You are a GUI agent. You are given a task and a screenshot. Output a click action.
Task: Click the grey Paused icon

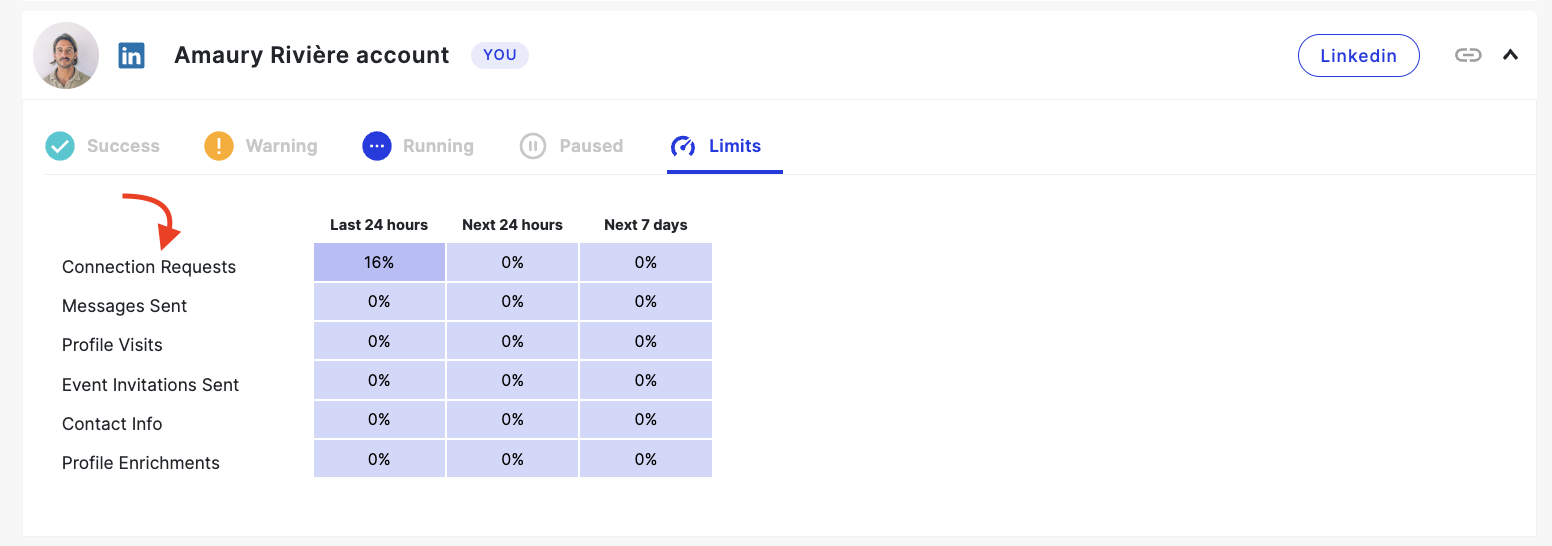[533, 146]
